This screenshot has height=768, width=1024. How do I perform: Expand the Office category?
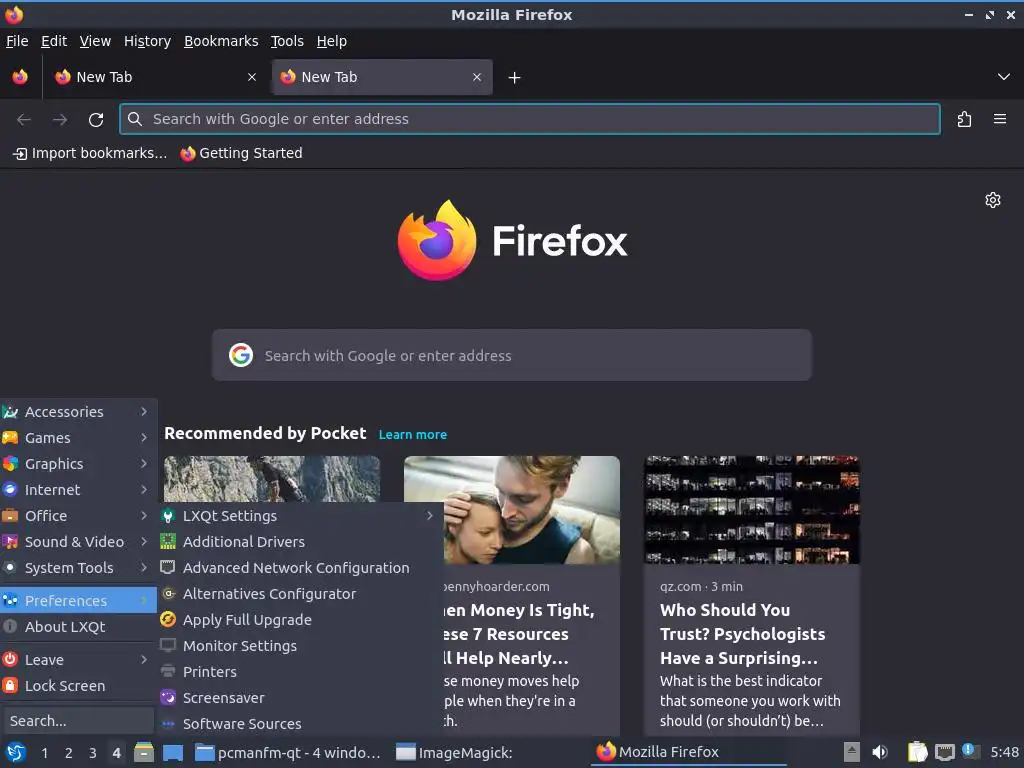pyautogui.click(x=78, y=515)
